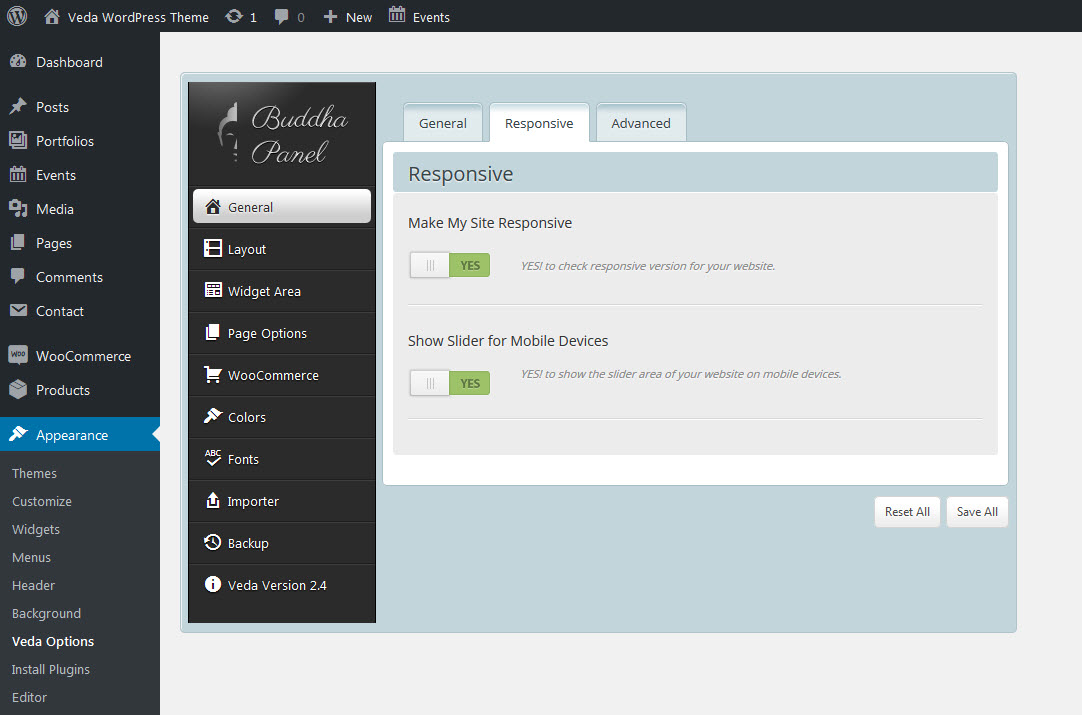Open the Customize submenu item
The image size is (1082, 715).
point(42,502)
